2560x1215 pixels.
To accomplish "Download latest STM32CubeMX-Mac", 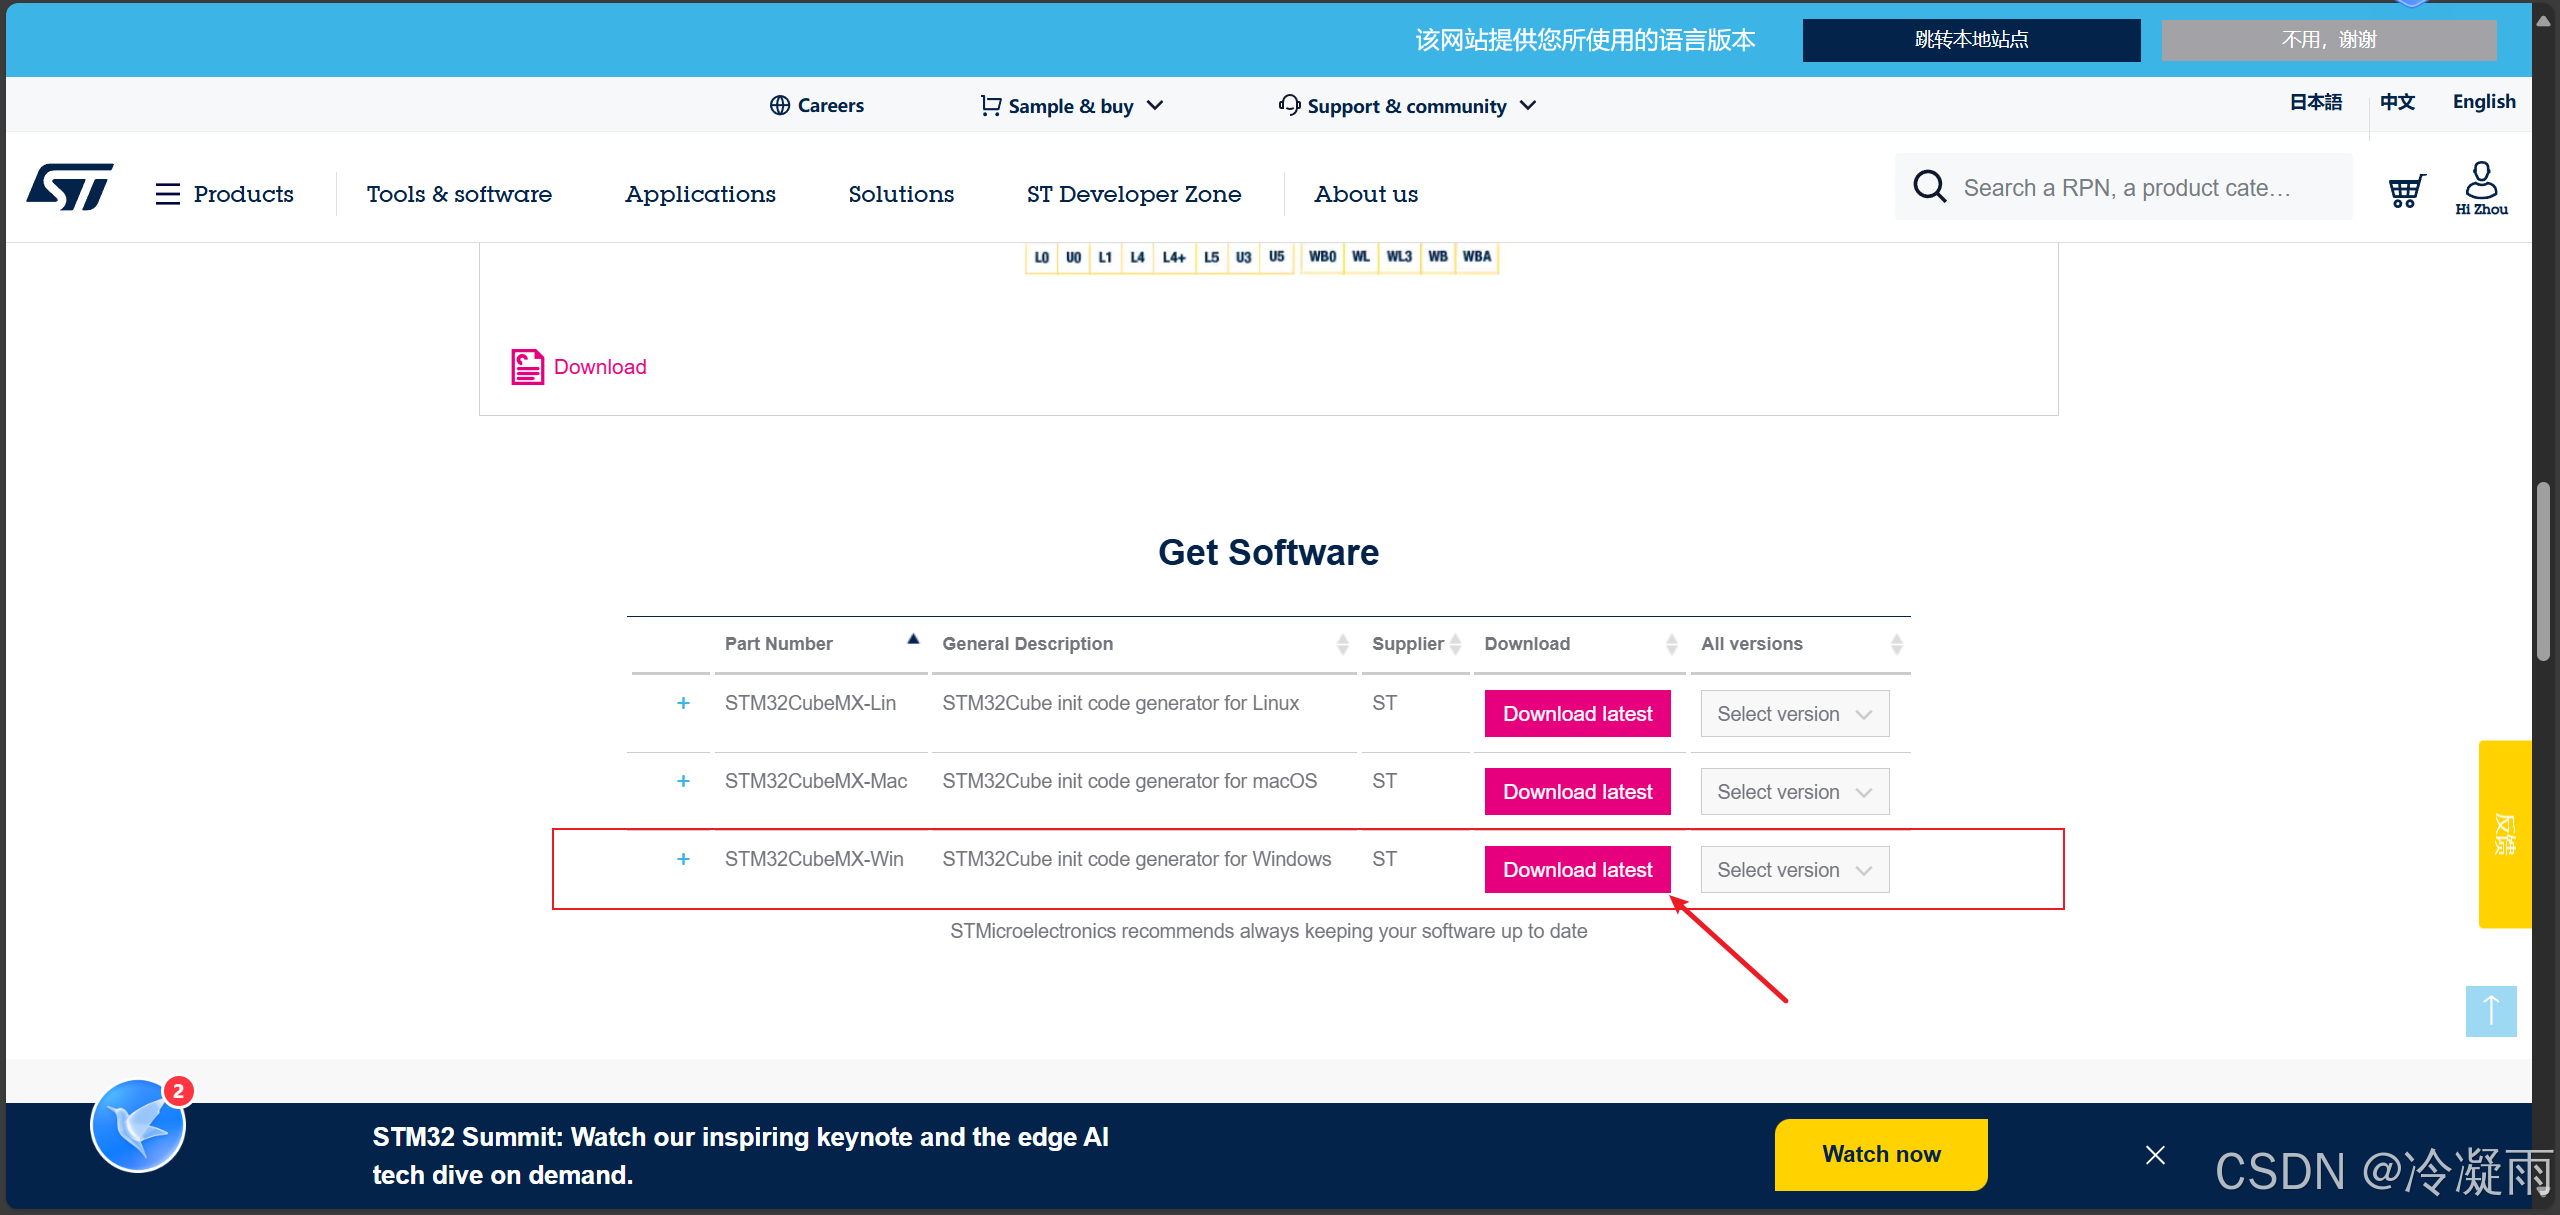I will click(x=1577, y=792).
